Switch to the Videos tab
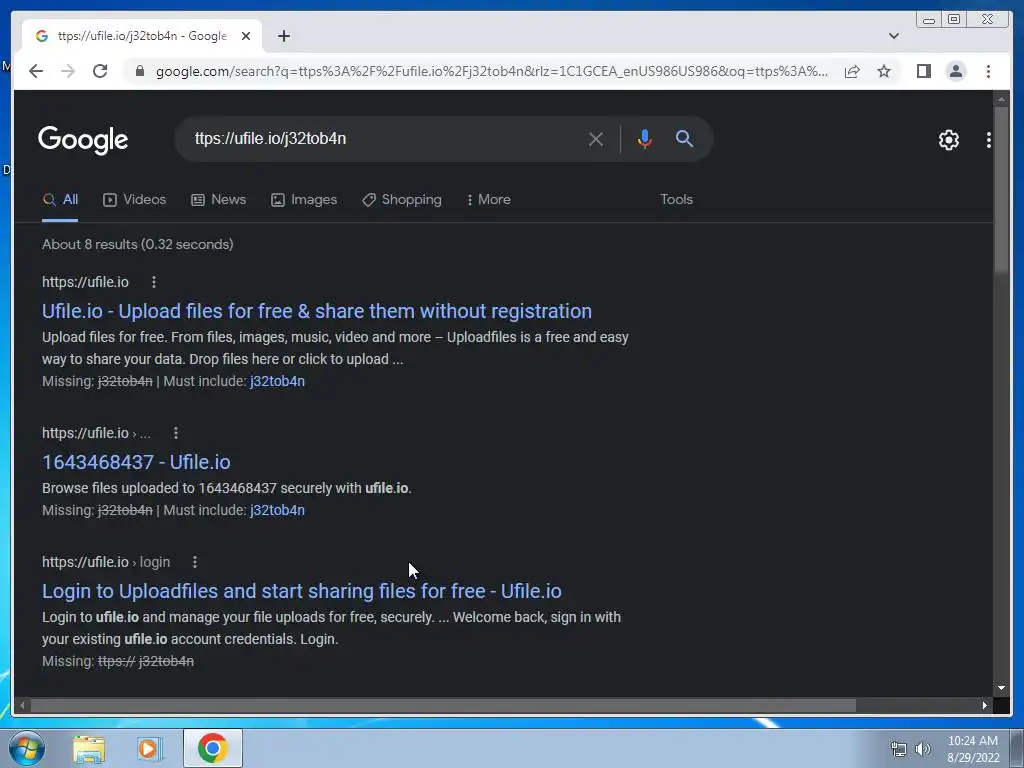The width and height of the screenshot is (1024, 768). (x=135, y=200)
